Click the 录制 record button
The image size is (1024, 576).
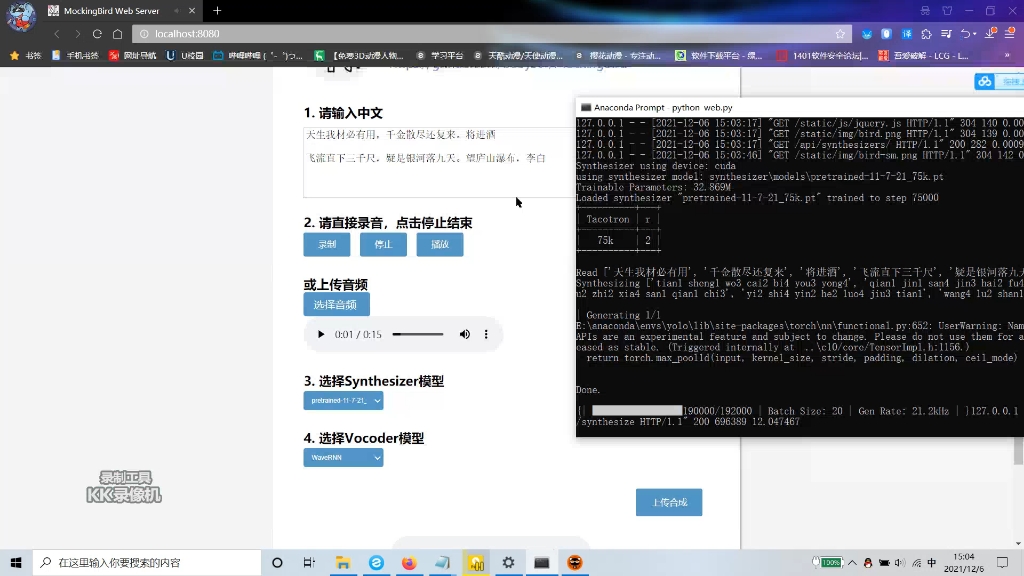coord(326,243)
